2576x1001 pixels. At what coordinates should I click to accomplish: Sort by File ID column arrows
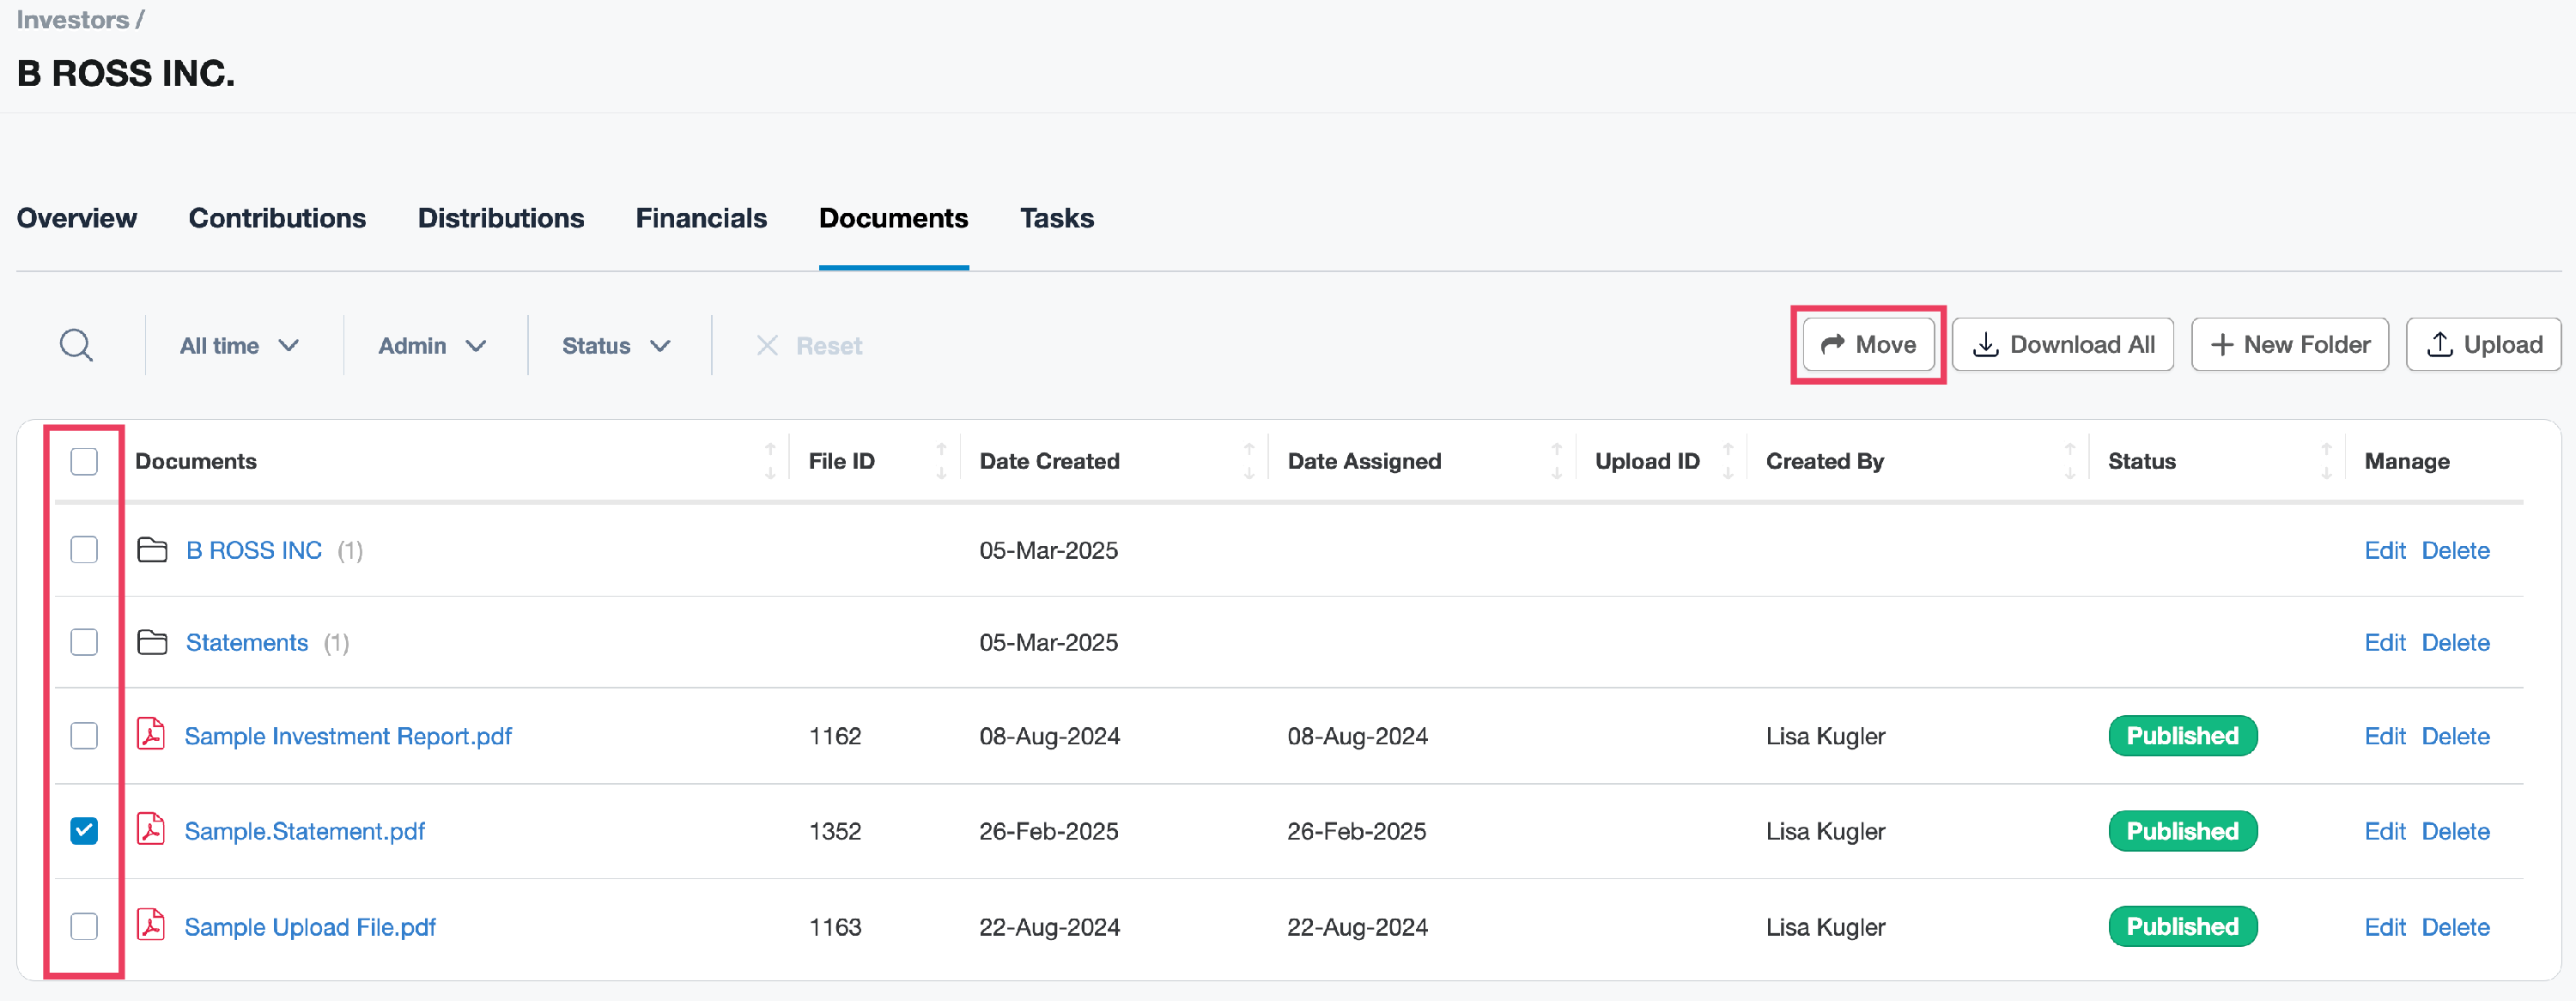click(940, 461)
